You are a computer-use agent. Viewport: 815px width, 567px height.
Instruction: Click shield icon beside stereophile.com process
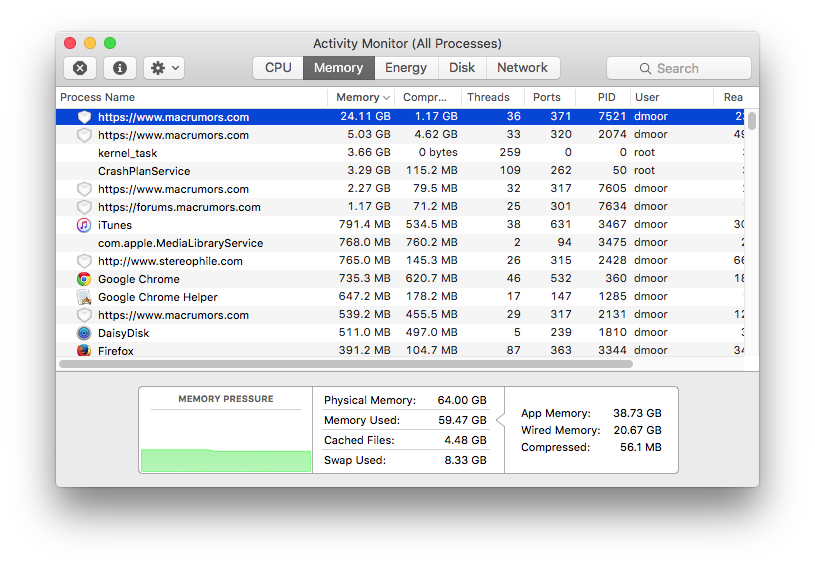(x=84, y=261)
